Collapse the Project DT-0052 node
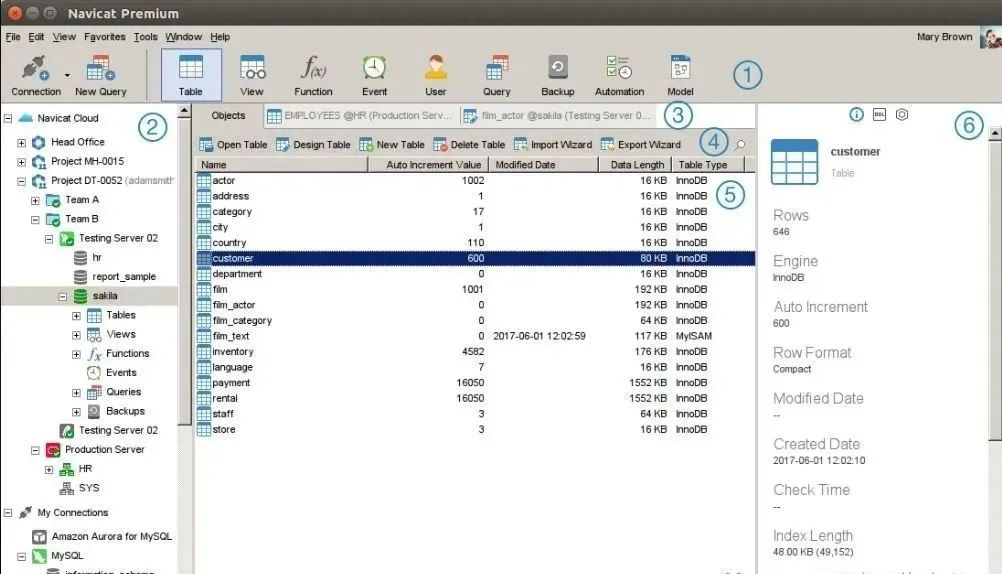 22,181
